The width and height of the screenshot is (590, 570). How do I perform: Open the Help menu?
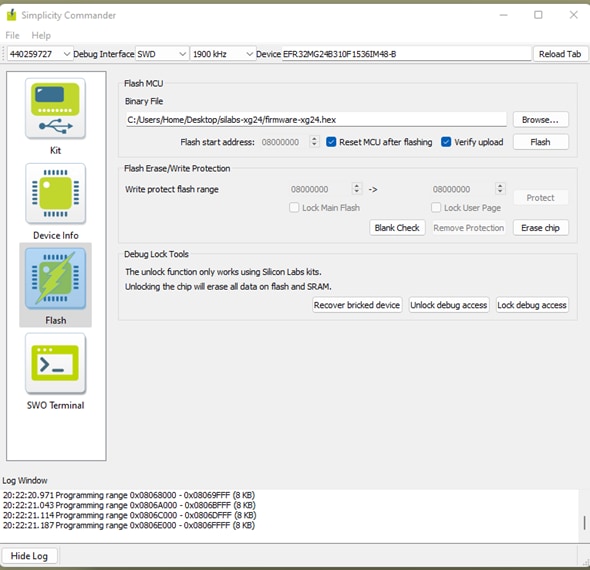[41, 35]
